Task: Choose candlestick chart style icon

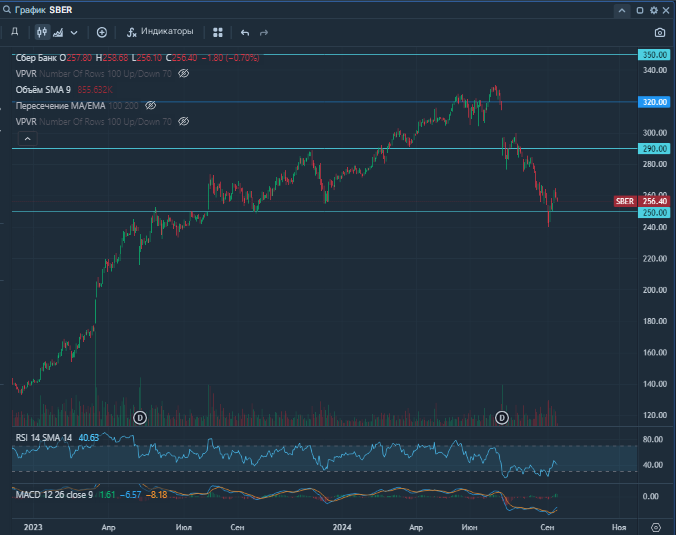Action: click(x=42, y=32)
